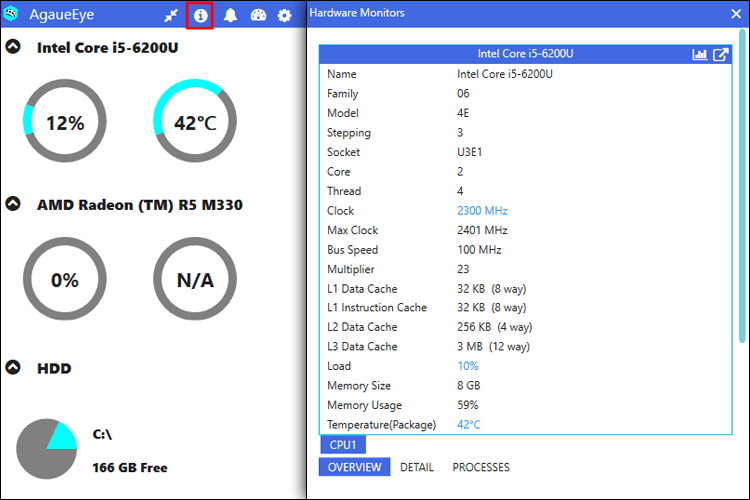Click the '8 GB' memory size value
Screen dimensions: 750x500
click(x=468, y=386)
